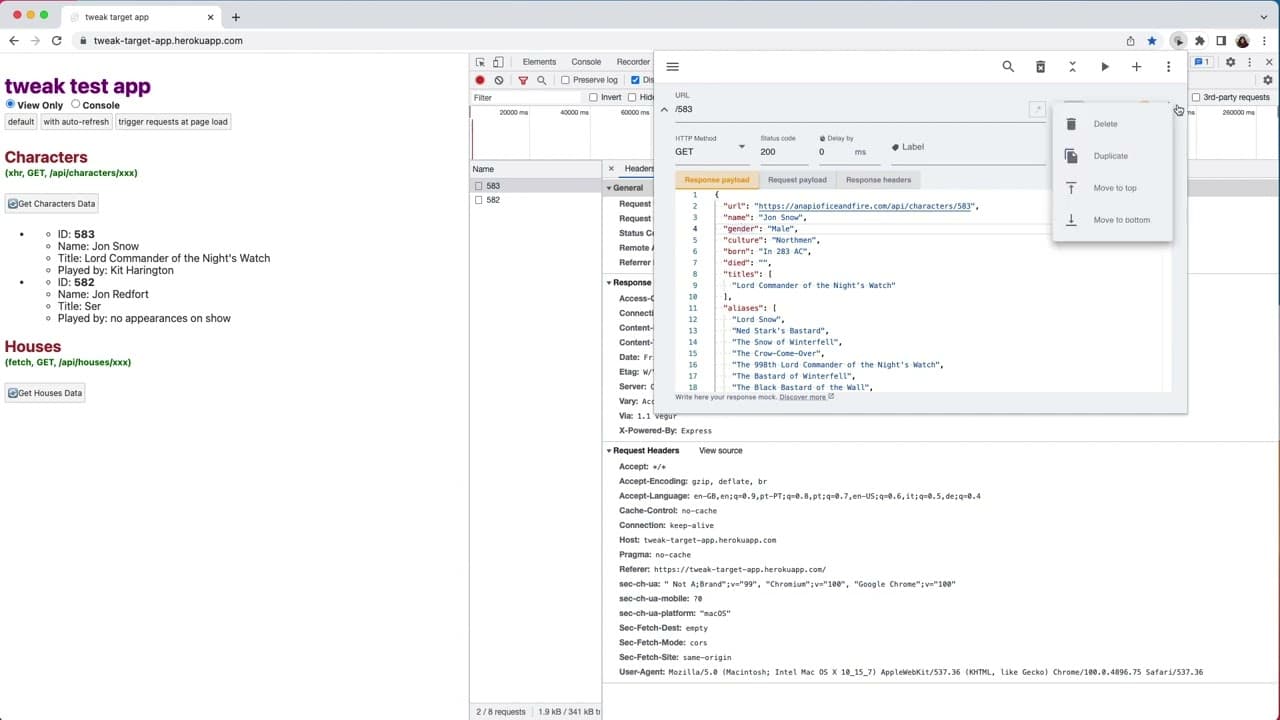Viewport: 1280px width, 720px height.
Task: Click the Status code input field
Action: pyautogui.click(x=783, y=152)
